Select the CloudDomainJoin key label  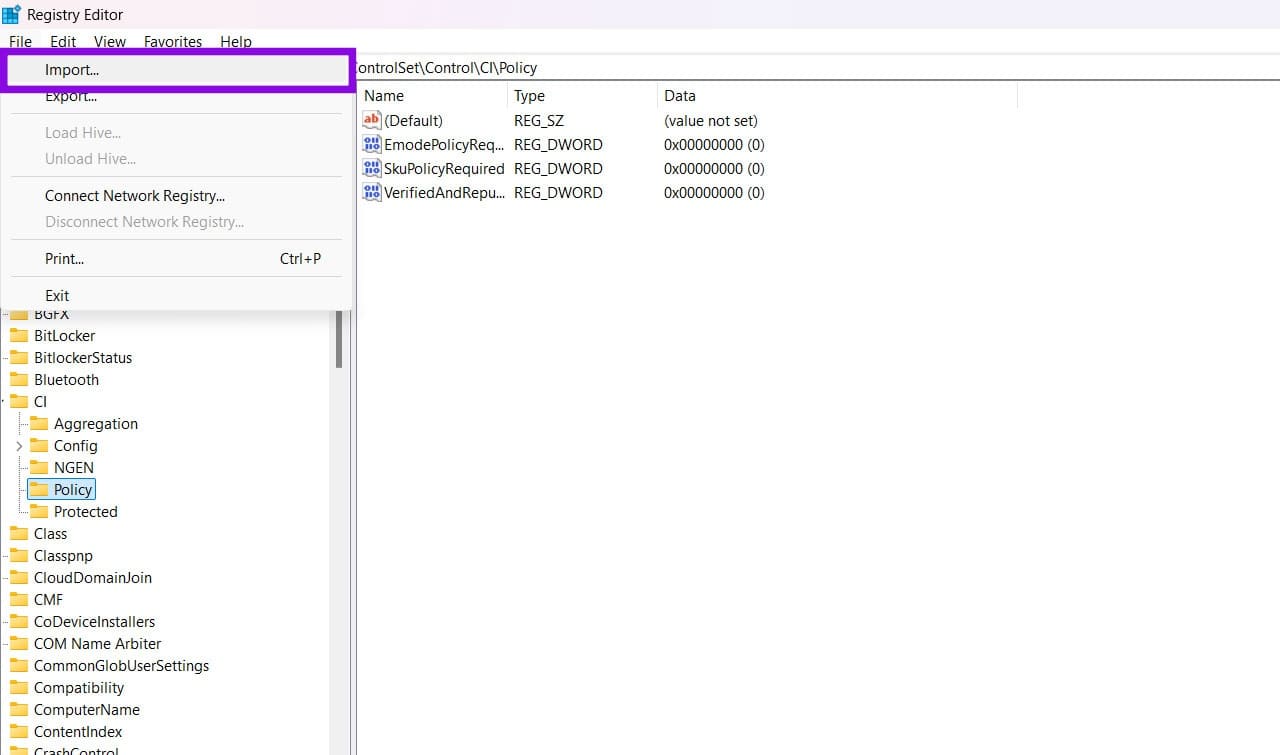(93, 577)
